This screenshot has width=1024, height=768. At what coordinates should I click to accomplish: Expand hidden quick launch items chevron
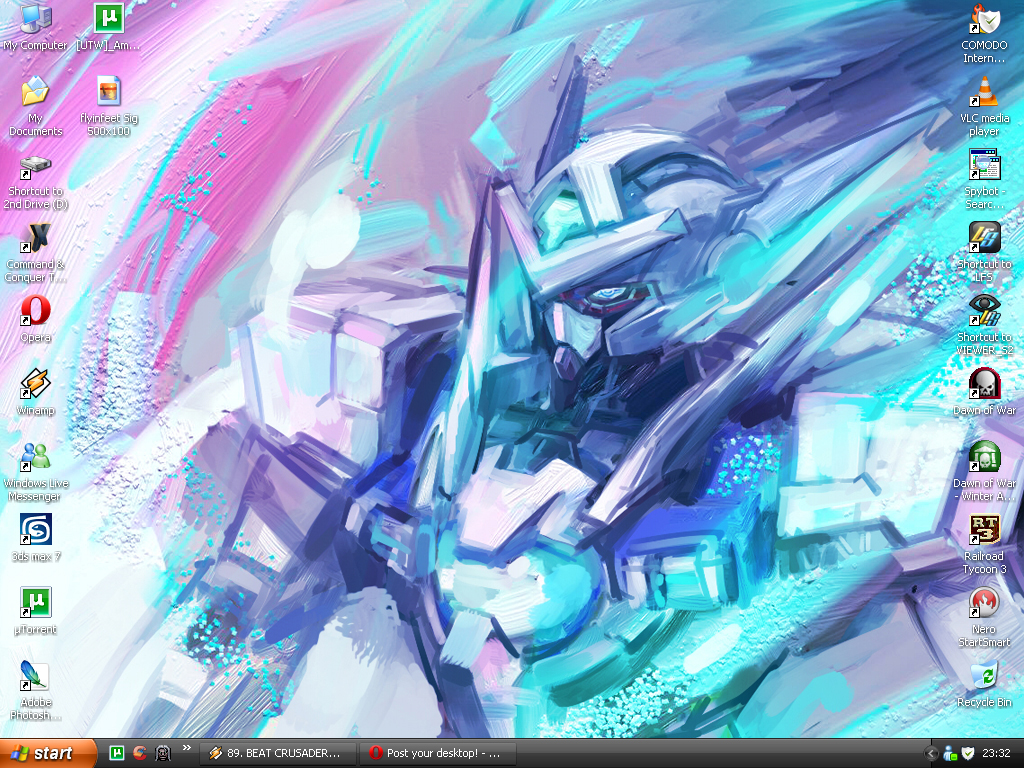187,748
